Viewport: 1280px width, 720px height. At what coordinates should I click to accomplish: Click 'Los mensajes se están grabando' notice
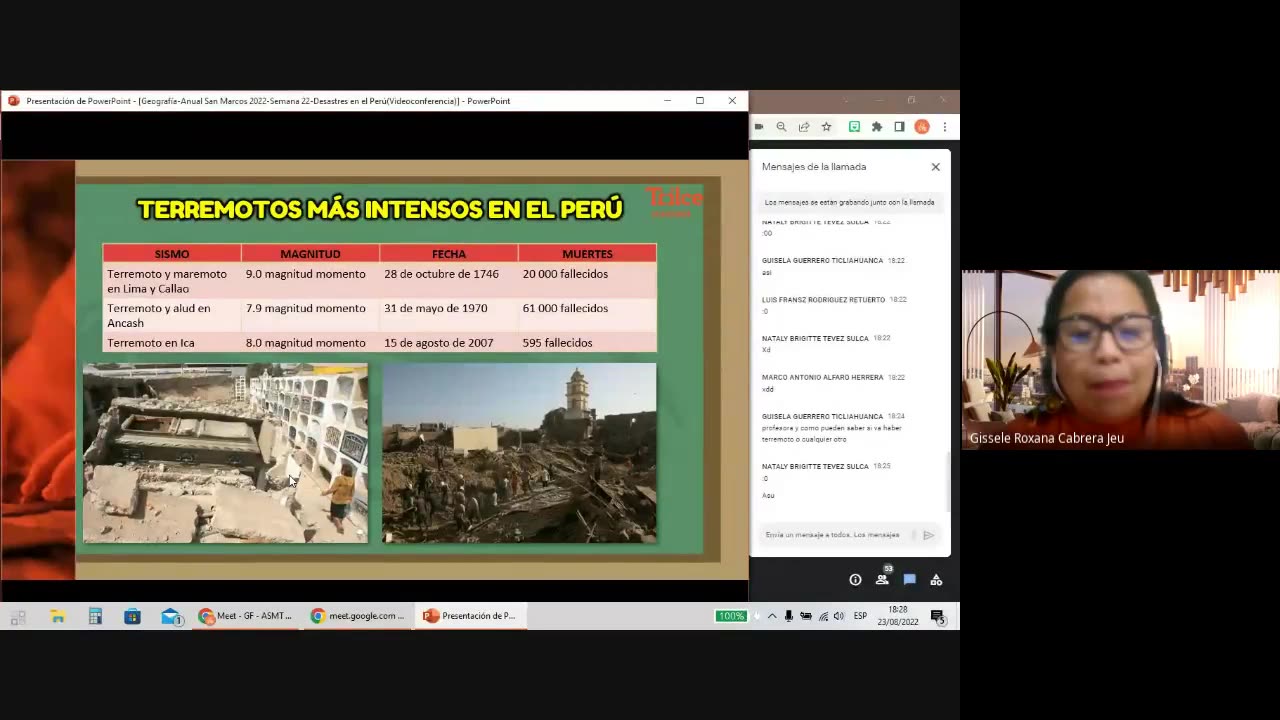click(x=849, y=202)
